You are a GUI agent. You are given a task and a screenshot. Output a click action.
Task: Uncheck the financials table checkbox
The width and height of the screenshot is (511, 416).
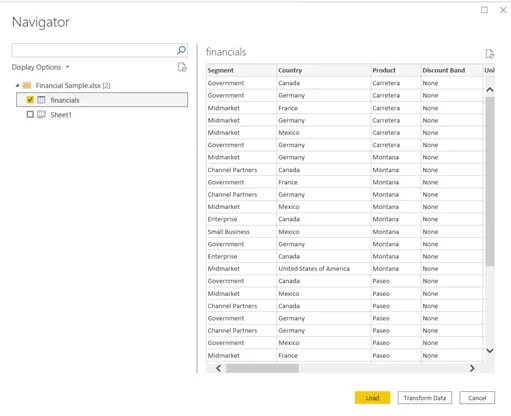(x=30, y=100)
